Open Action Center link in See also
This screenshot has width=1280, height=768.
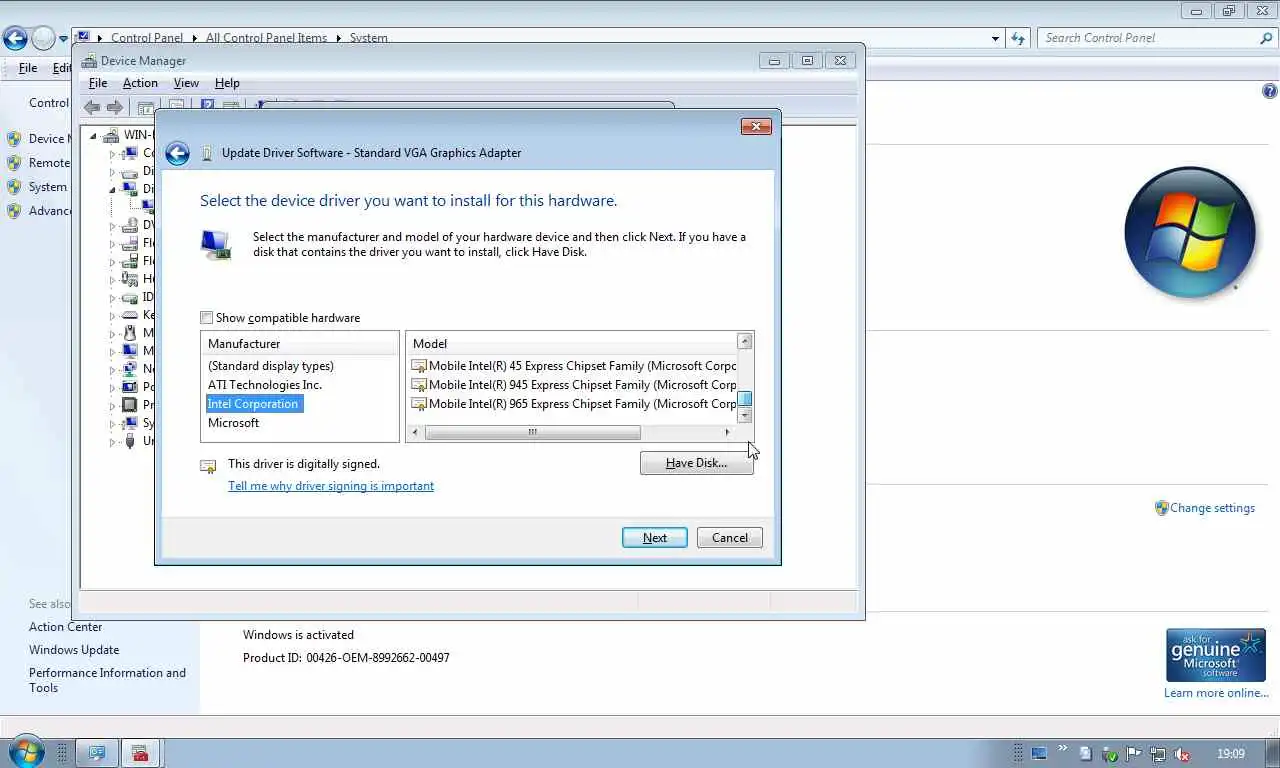pyautogui.click(x=65, y=627)
